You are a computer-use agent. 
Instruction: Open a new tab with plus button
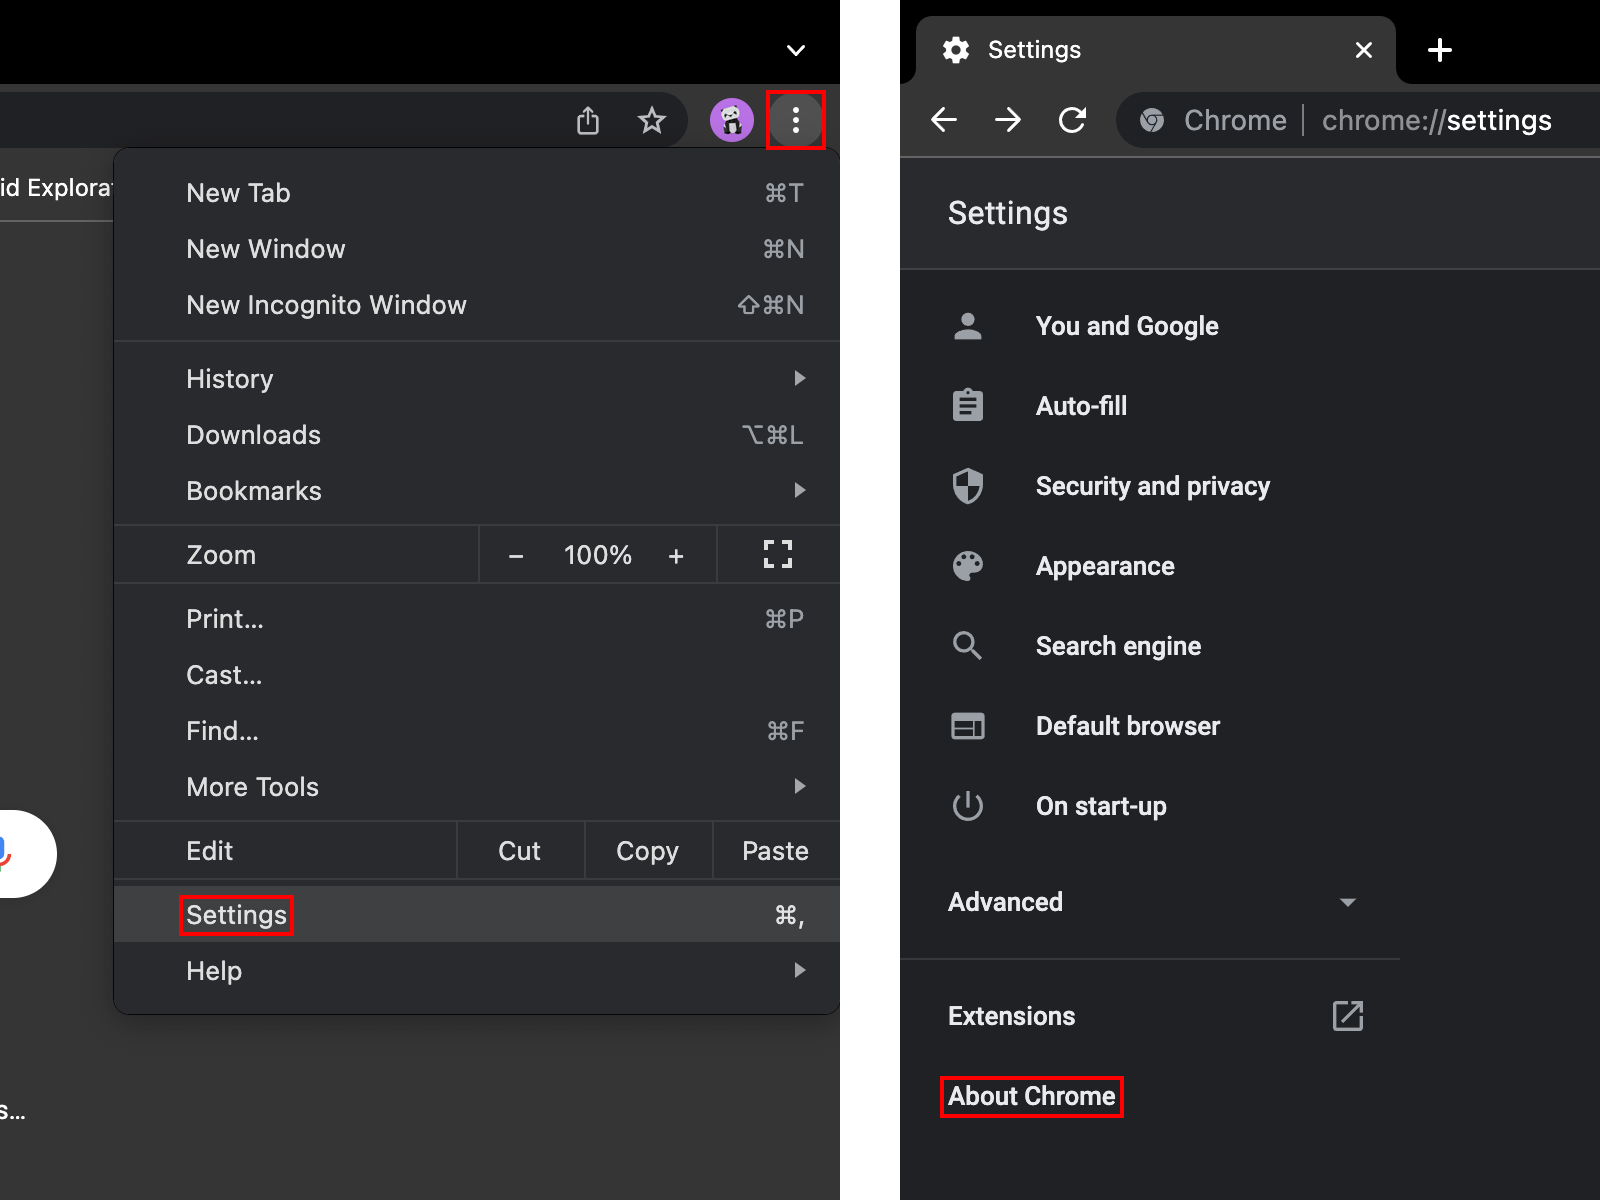point(1440,50)
